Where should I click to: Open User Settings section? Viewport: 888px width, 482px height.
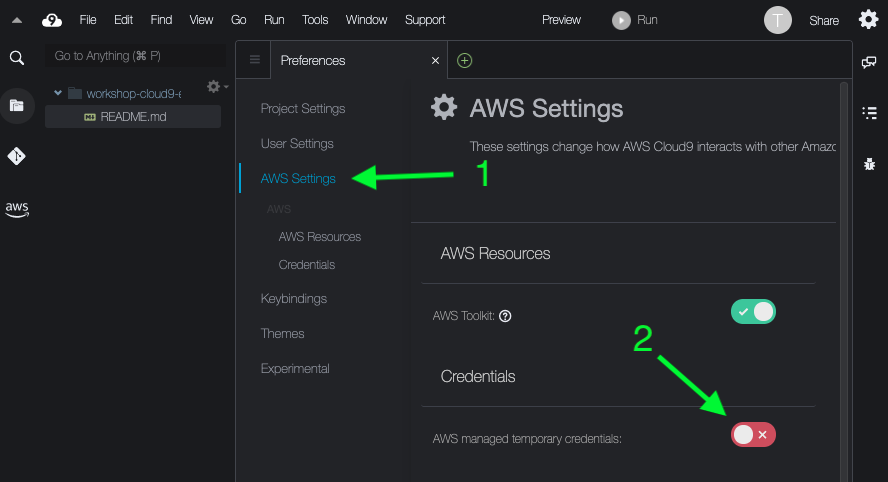pos(297,144)
